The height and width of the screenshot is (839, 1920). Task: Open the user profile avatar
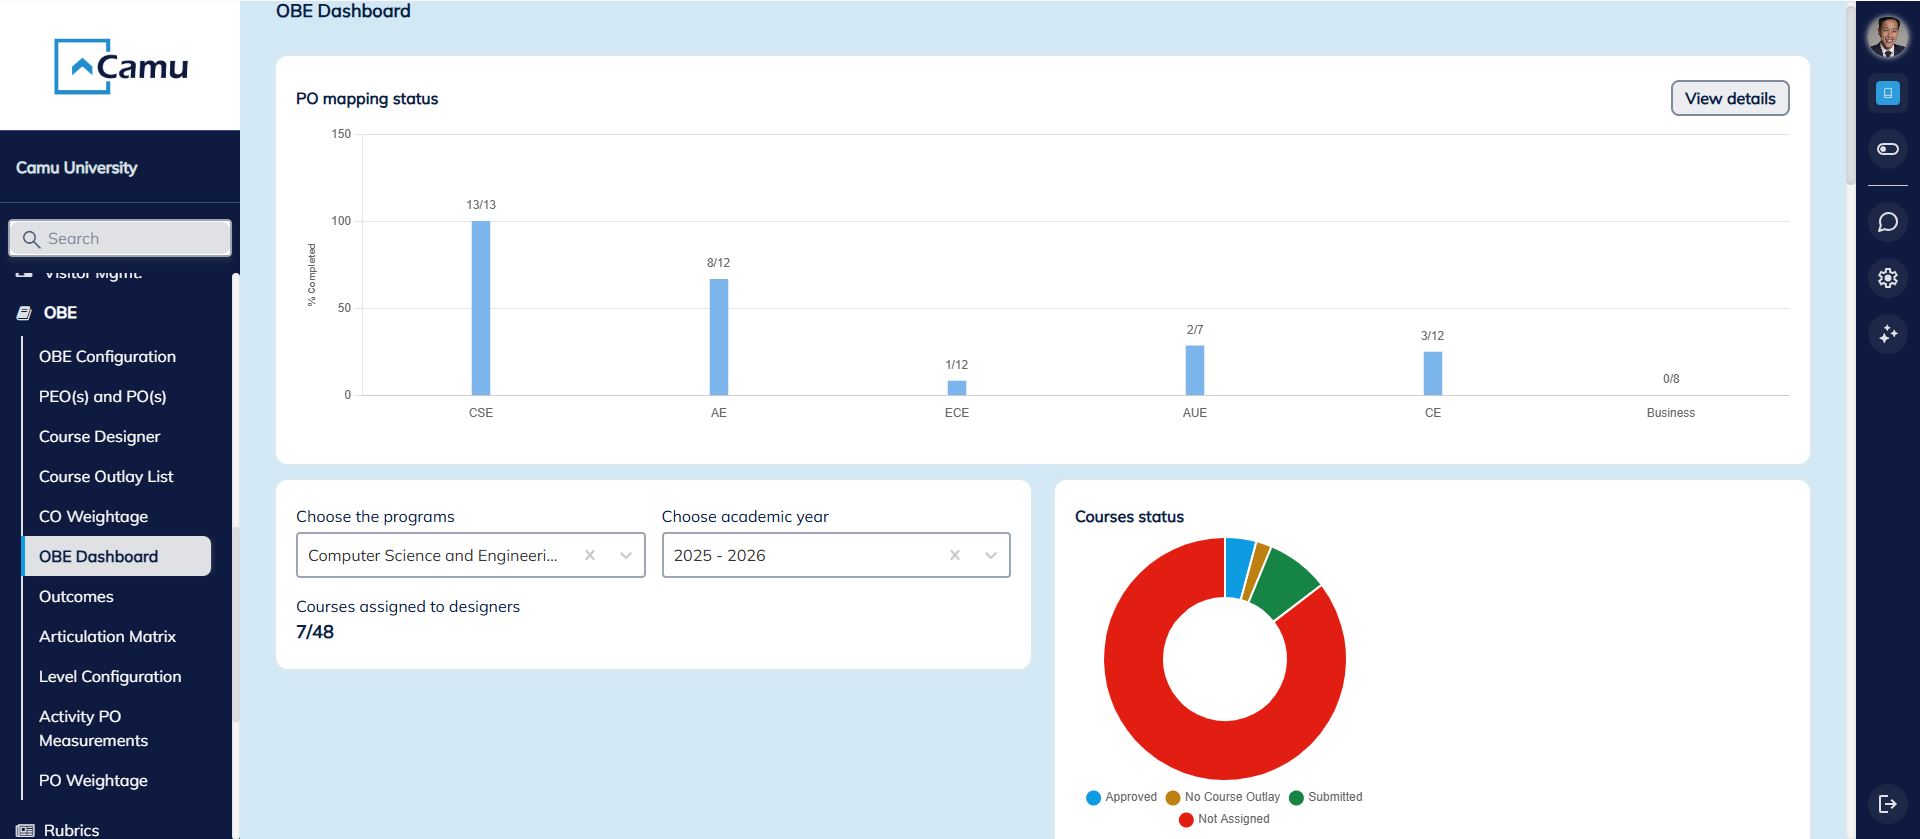(x=1887, y=37)
